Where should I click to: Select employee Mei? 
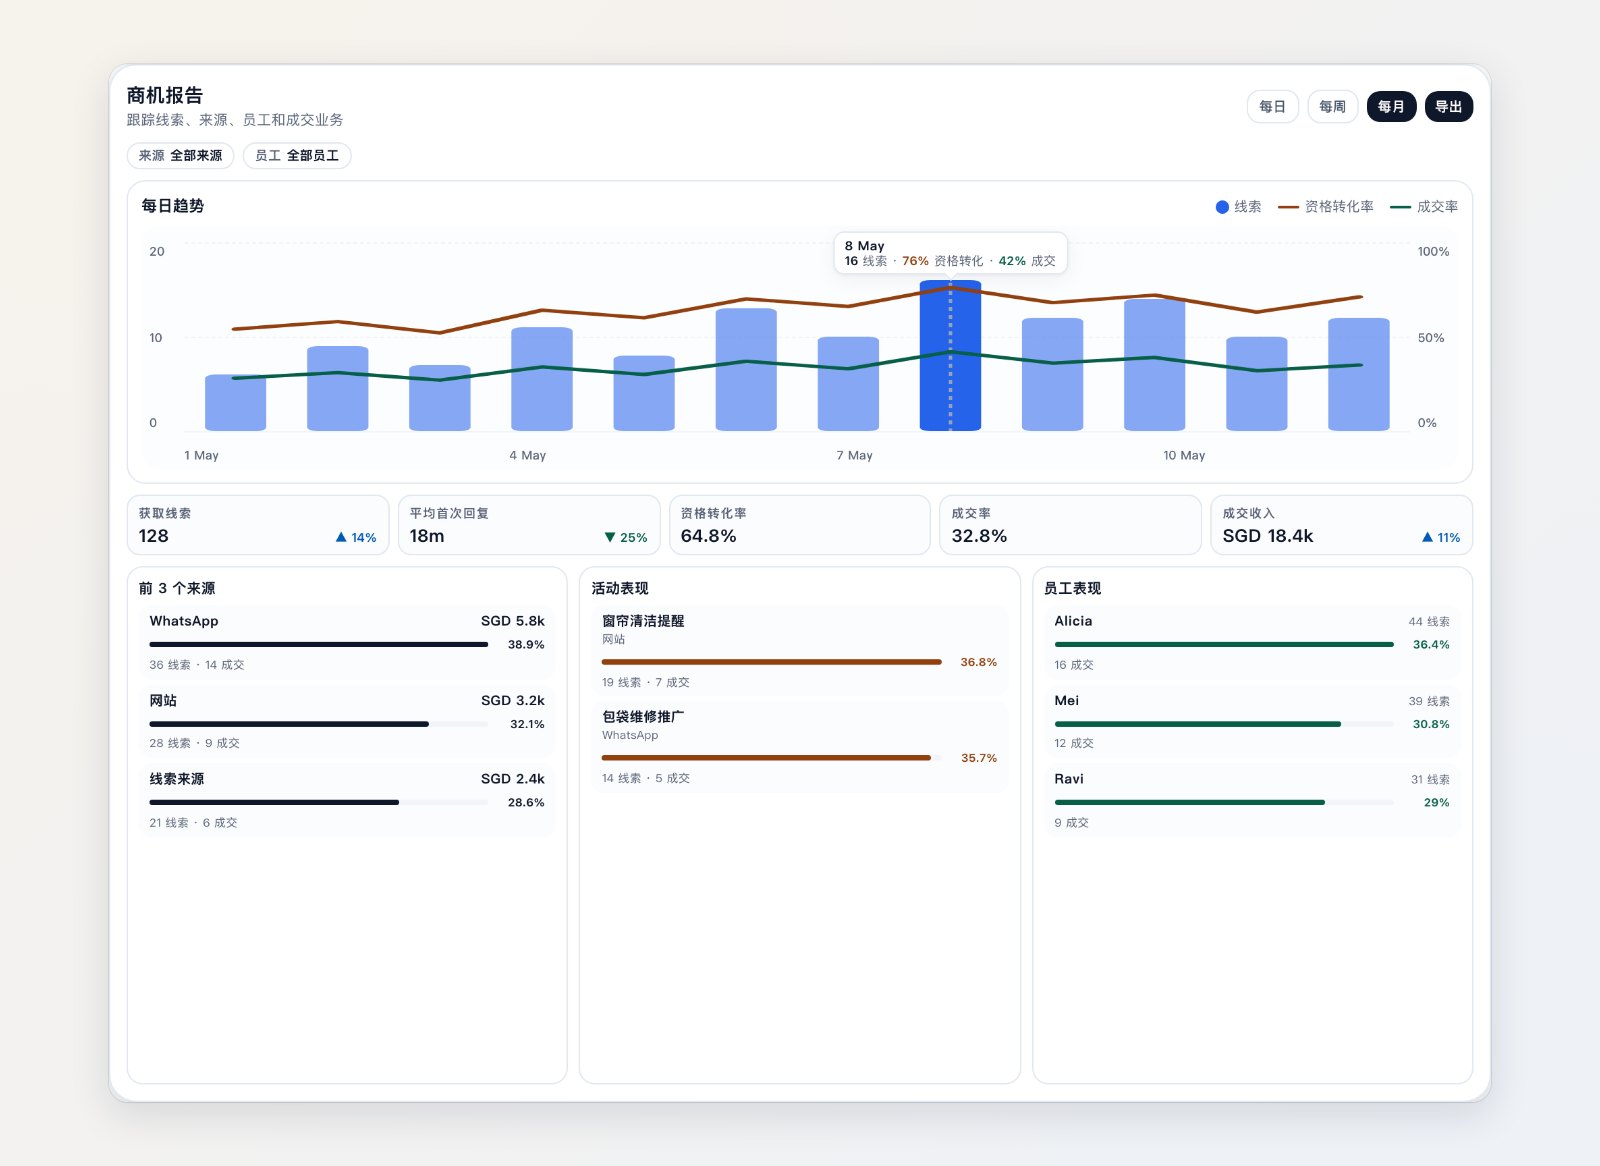(1252, 721)
